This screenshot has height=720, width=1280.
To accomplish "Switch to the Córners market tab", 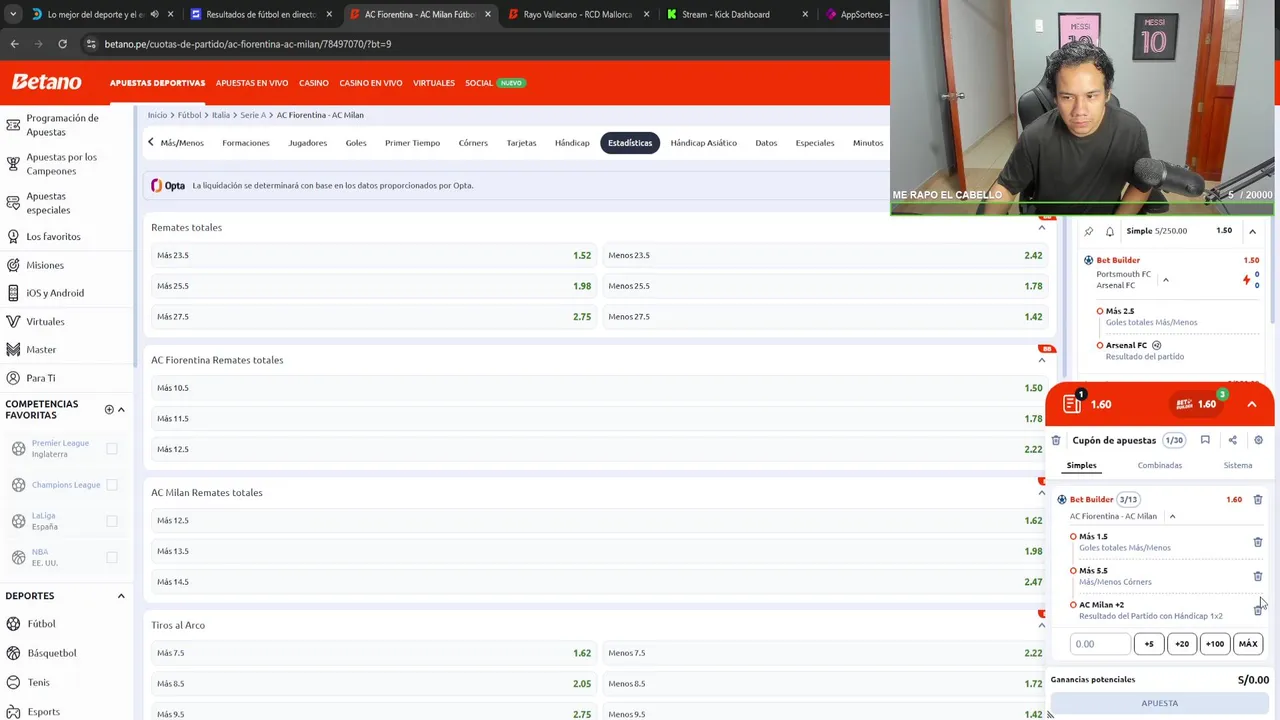I will coord(473,143).
